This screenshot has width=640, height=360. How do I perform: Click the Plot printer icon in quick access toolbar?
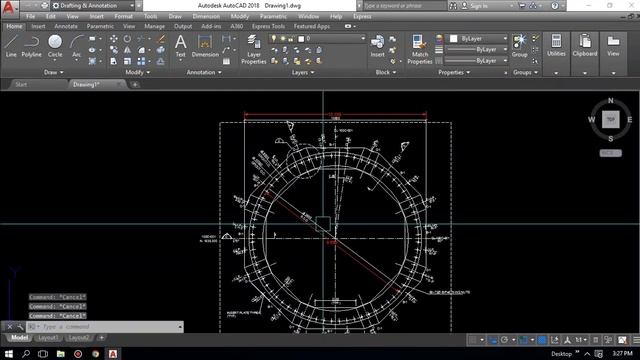(44, 6)
